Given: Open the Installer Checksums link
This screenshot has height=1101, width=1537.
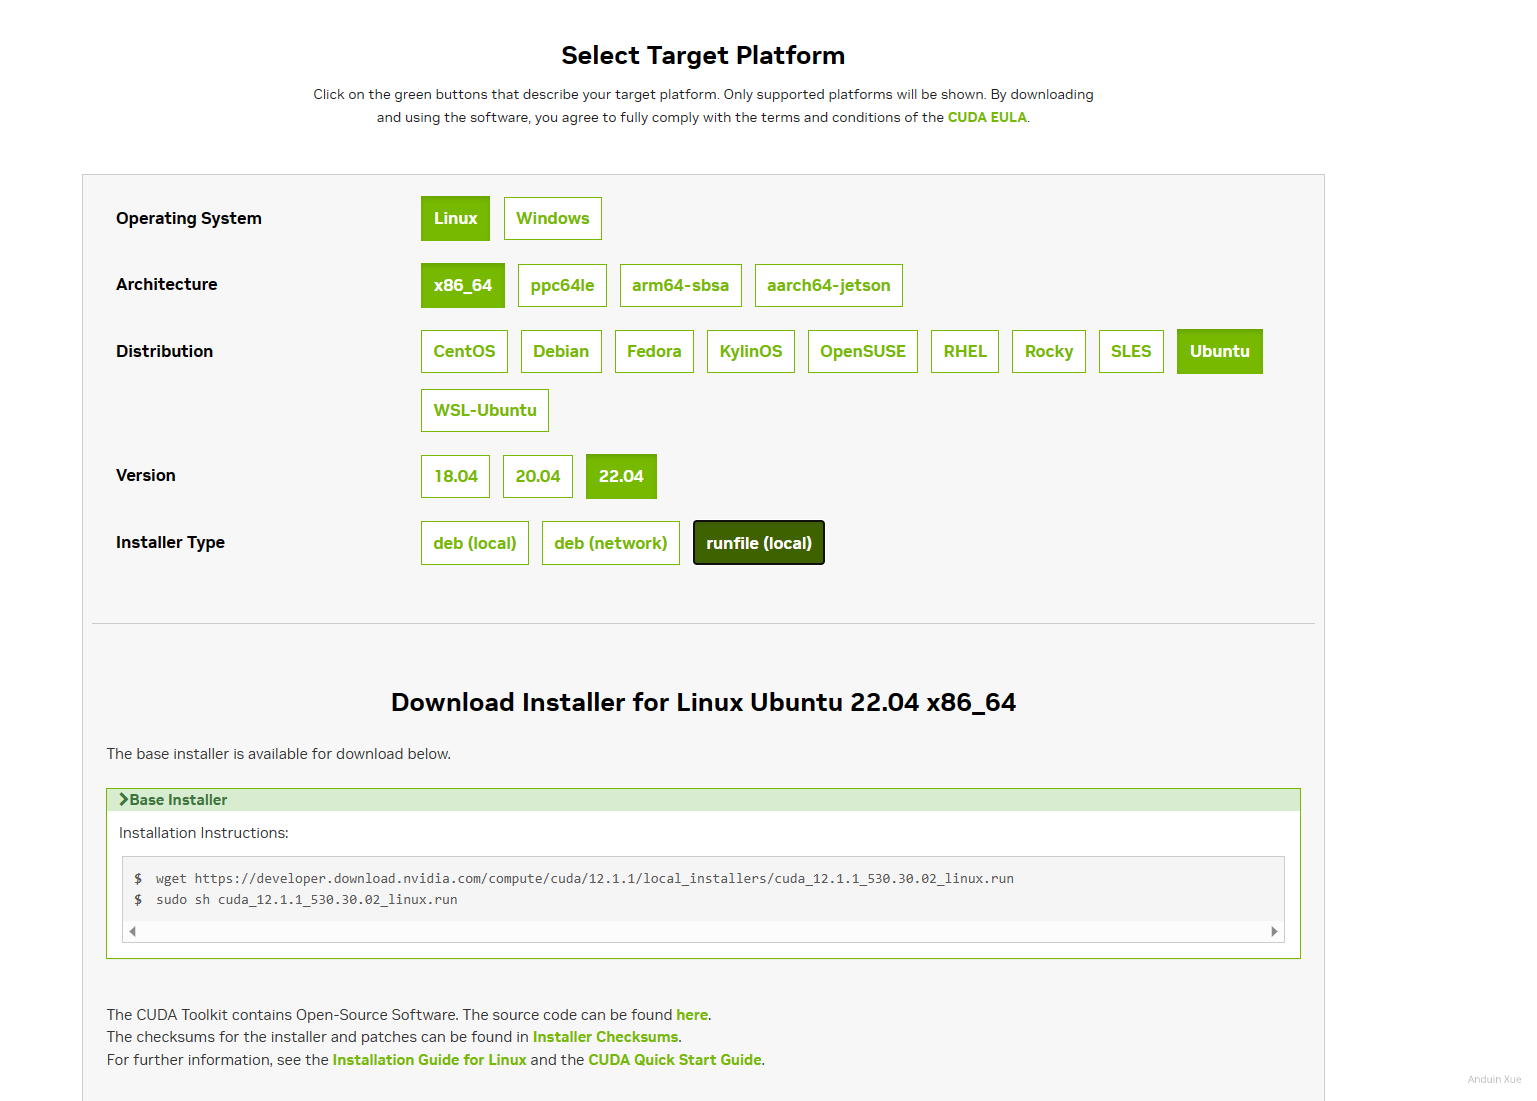Looking at the screenshot, I should pyautogui.click(x=605, y=1038).
